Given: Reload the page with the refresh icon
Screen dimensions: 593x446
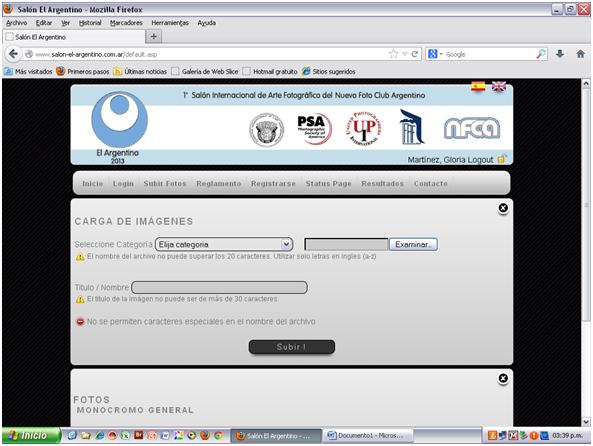Looking at the screenshot, I should [414, 54].
